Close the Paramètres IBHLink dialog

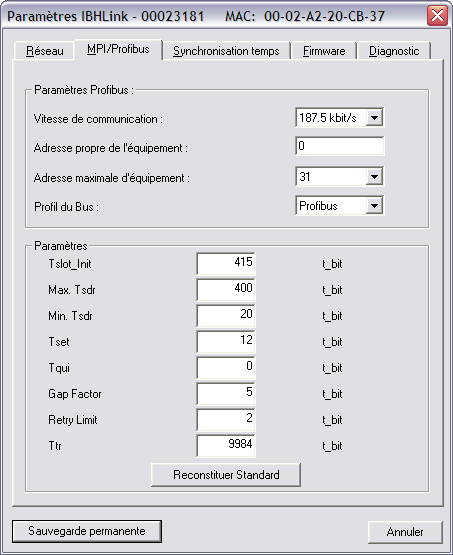point(437,16)
